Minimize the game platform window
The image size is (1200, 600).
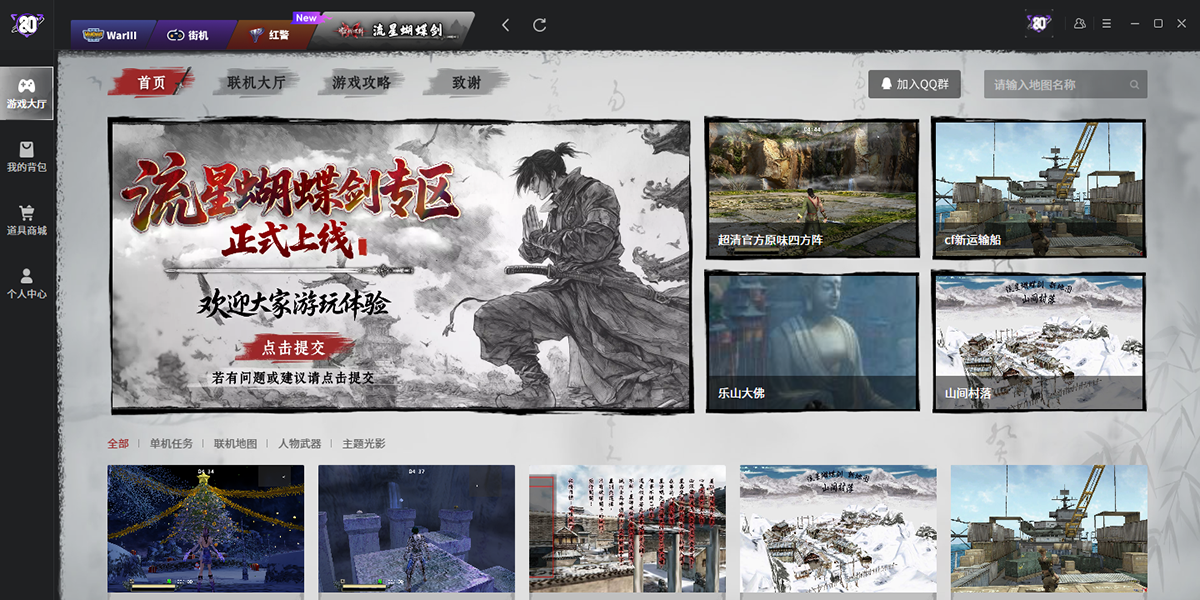pos(1134,23)
